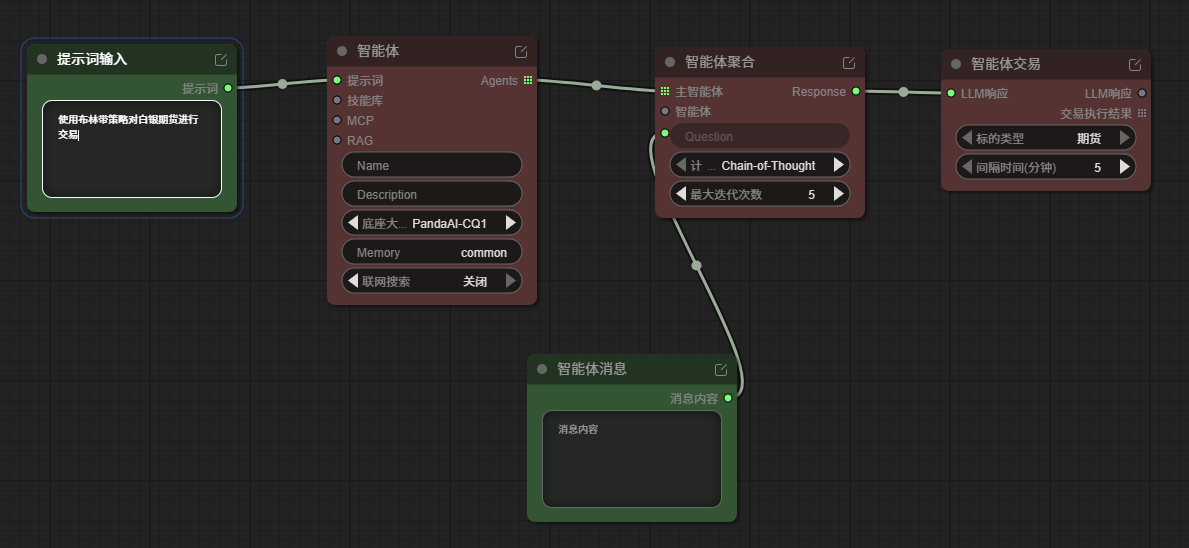Screen dimensions: 1189x548
Task: Decrease 间隔时间(分钟) with the left arrow
Action: coord(967,167)
